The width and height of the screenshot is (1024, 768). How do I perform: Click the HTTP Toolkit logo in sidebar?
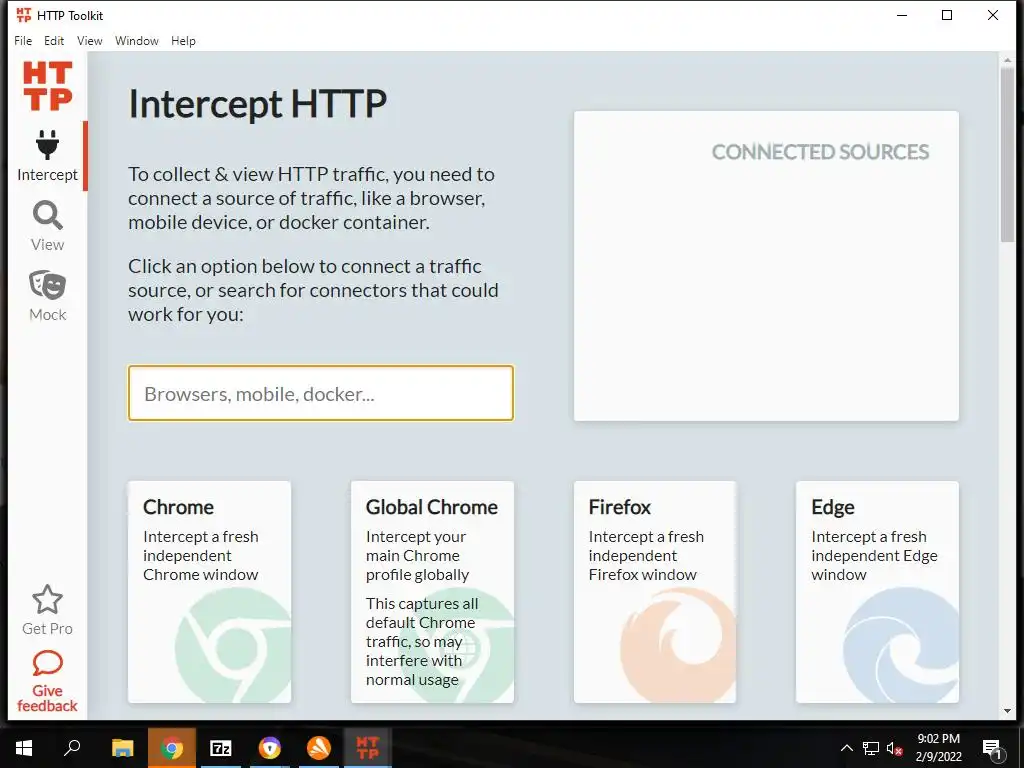pyautogui.click(x=47, y=86)
